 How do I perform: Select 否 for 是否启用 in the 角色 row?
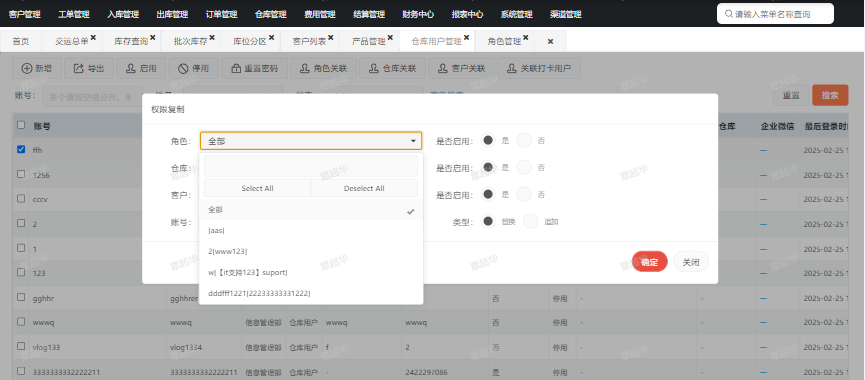(524, 140)
